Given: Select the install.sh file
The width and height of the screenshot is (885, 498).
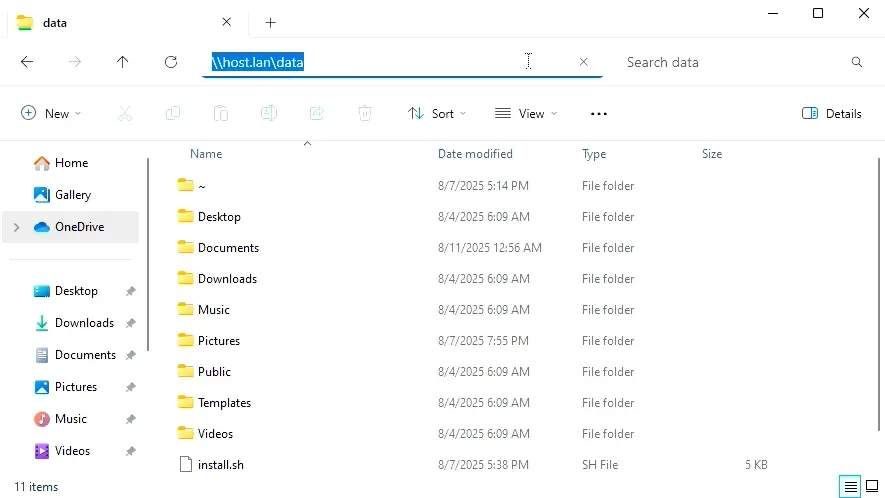Looking at the screenshot, I should [220, 465].
